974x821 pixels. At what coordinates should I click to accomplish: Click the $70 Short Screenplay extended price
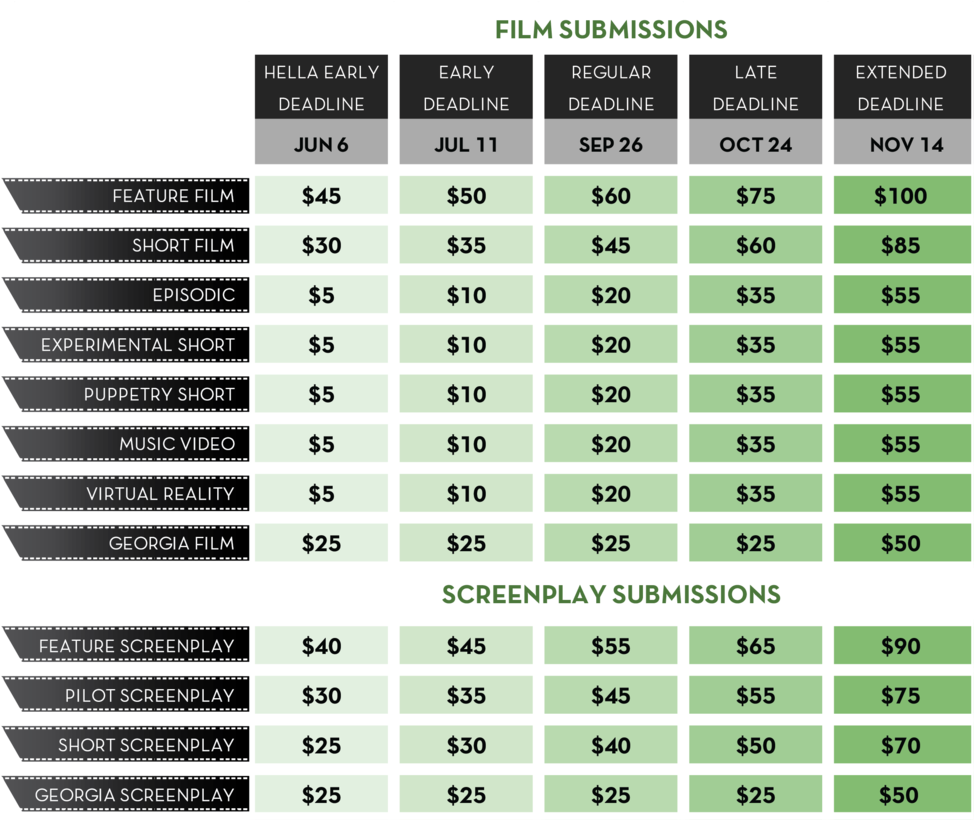tap(902, 744)
